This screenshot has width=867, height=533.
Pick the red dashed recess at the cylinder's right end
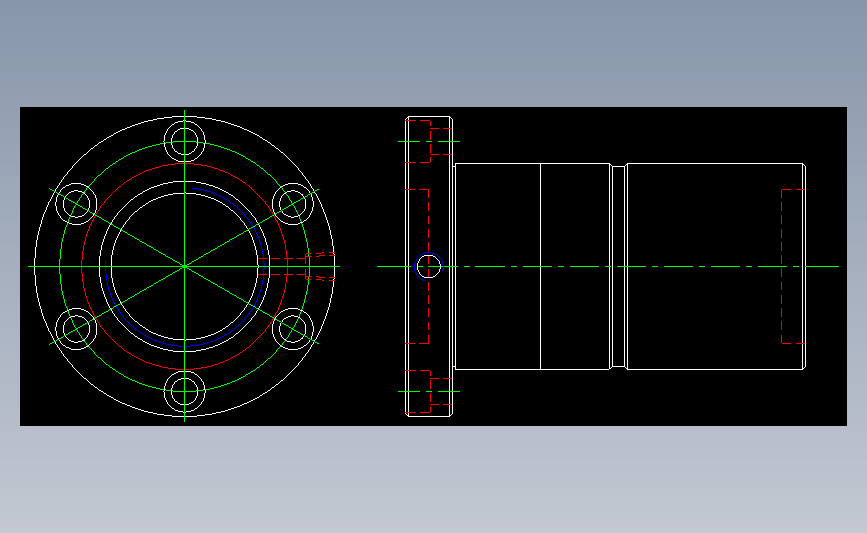(793, 266)
